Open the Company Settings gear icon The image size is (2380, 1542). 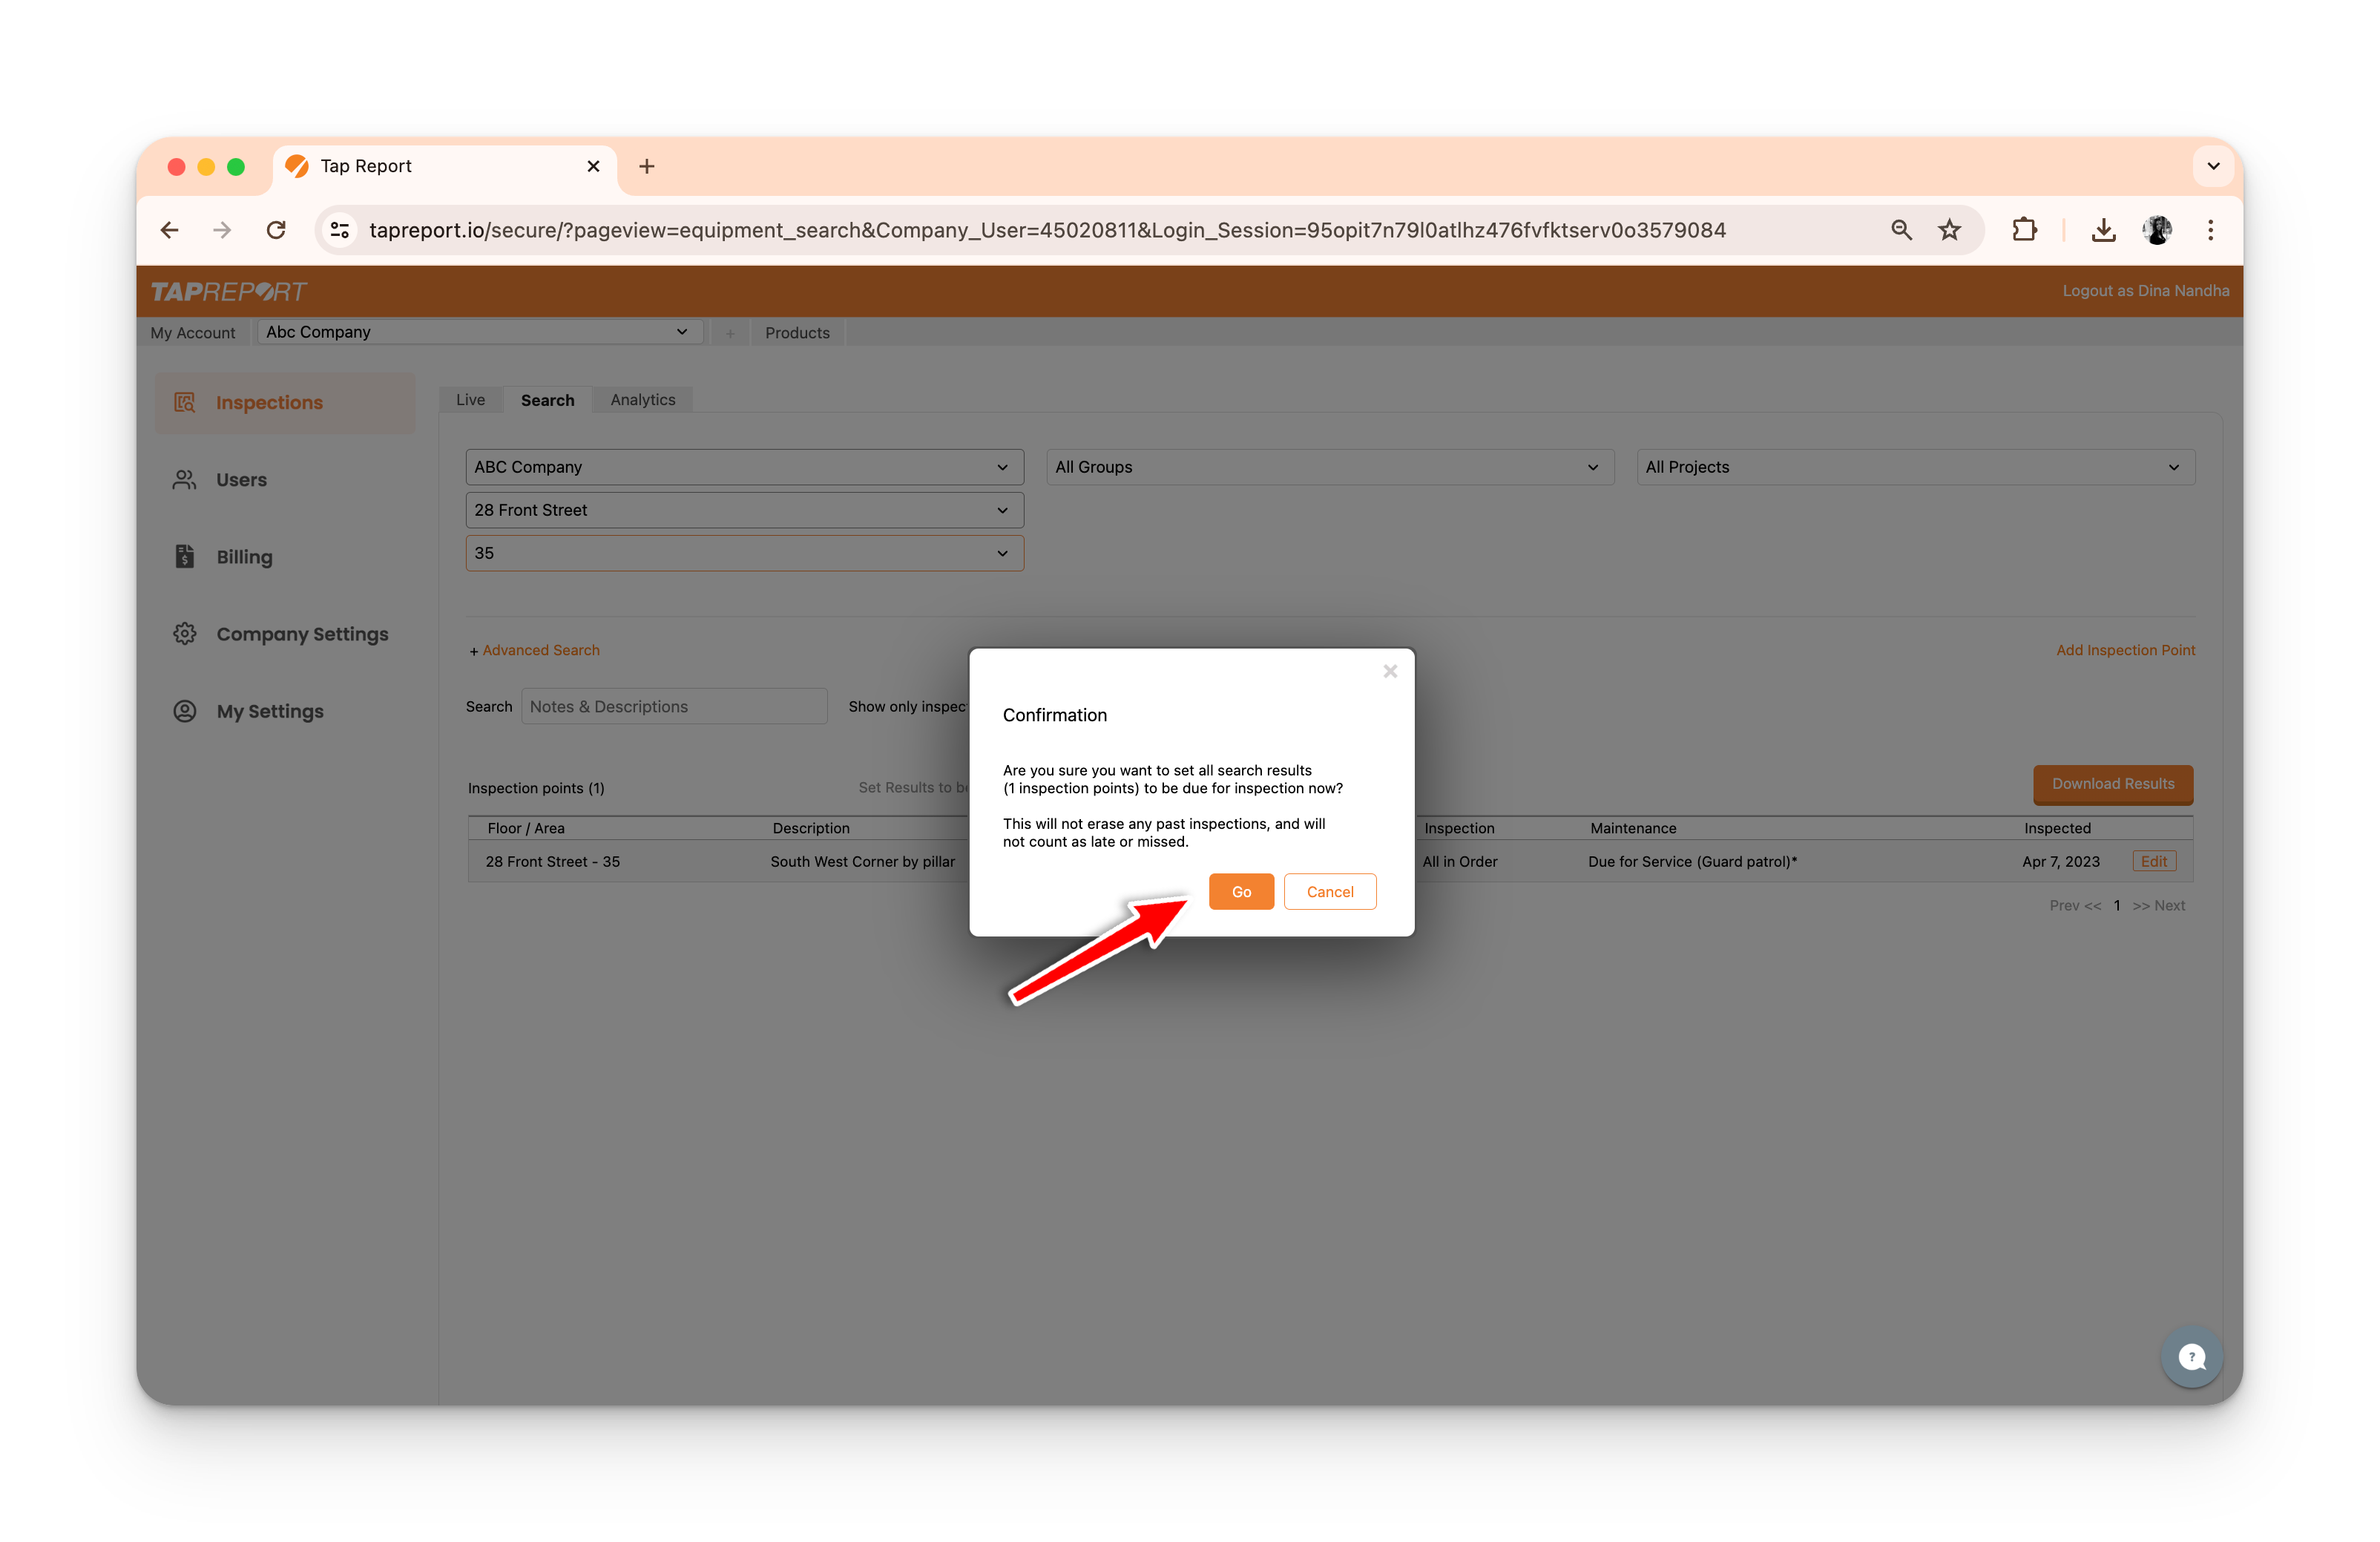[185, 634]
